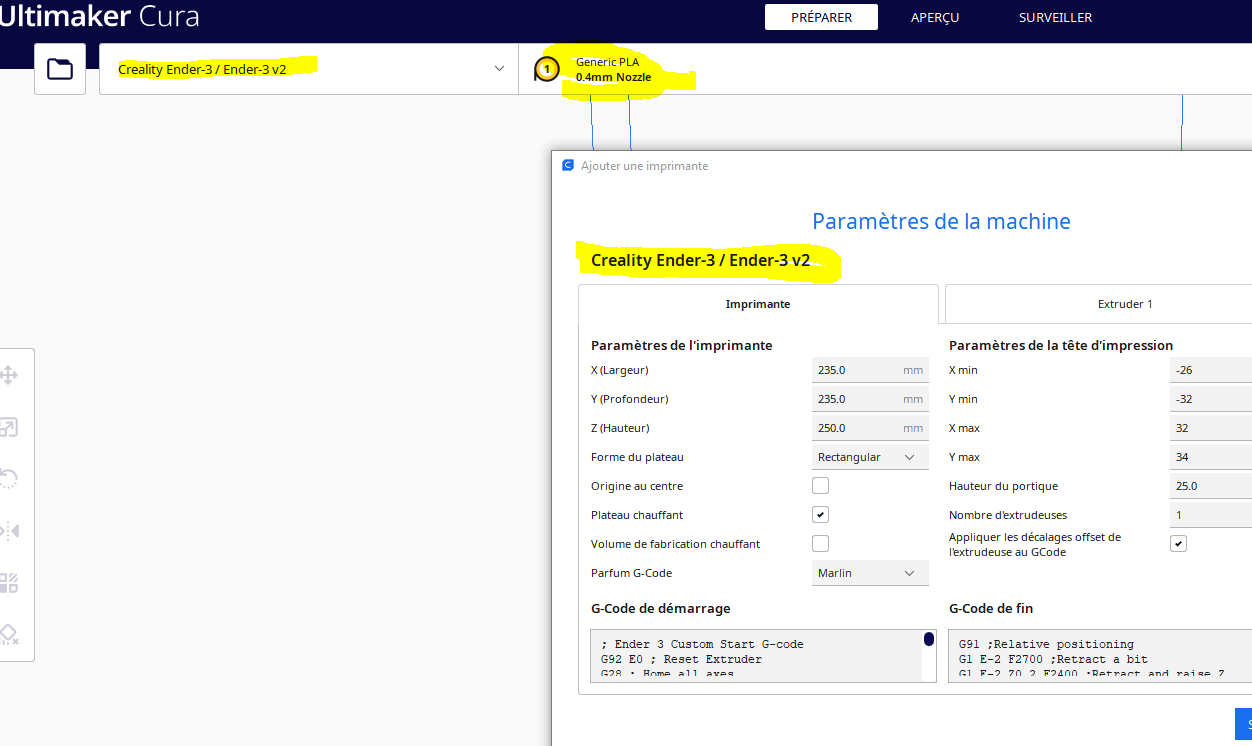Click the X (Largeur) input field
The image size is (1252, 746).
(x=870, y=370)
